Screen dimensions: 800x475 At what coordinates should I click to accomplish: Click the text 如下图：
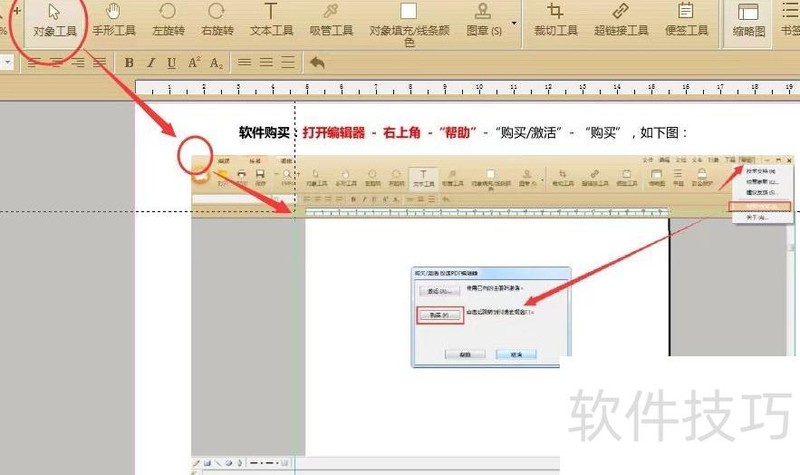pos(663,133)
